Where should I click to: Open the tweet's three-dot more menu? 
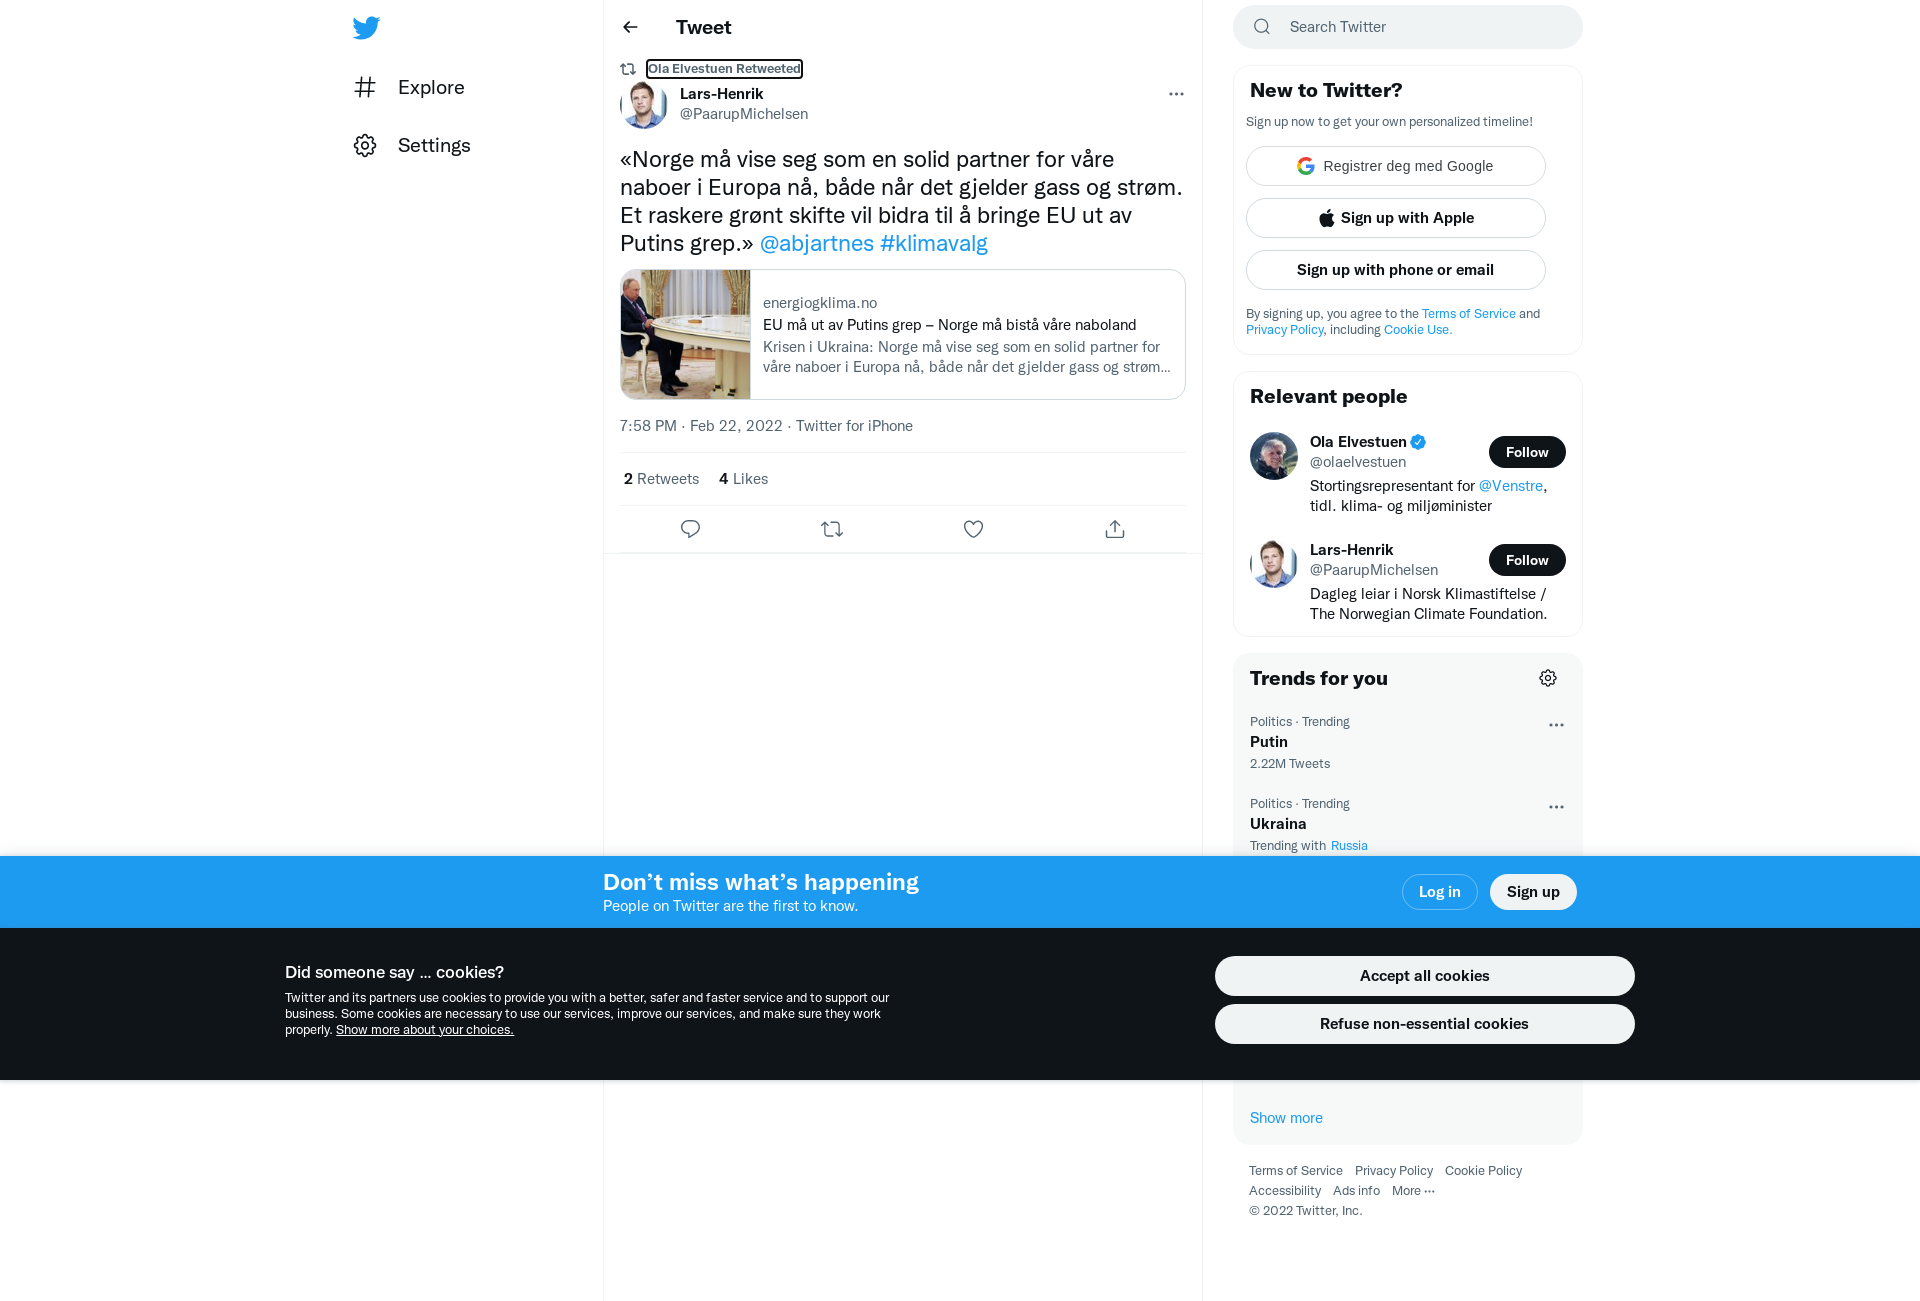(x=1176, y=94)
